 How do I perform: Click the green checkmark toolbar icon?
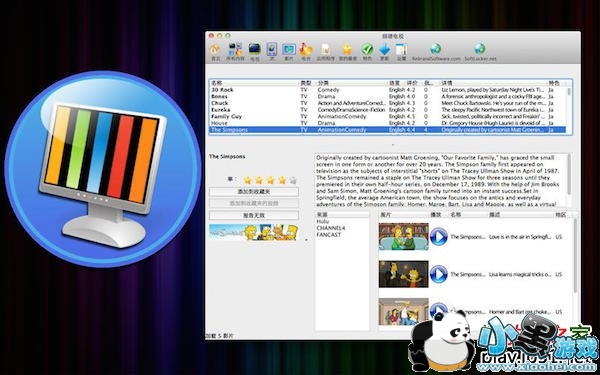[x=367, y=49]
